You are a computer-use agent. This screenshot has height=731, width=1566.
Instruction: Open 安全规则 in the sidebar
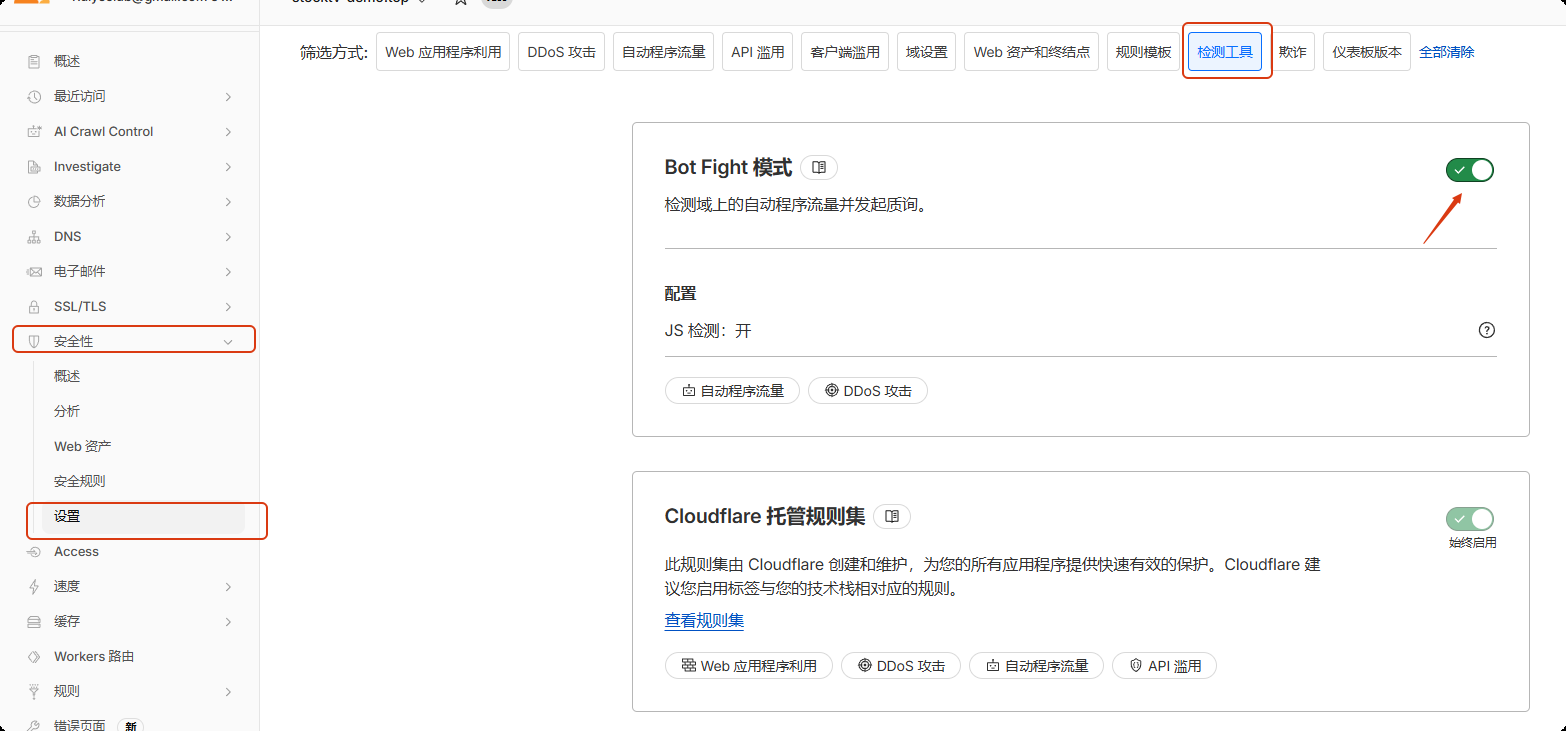tap(80, 482)
